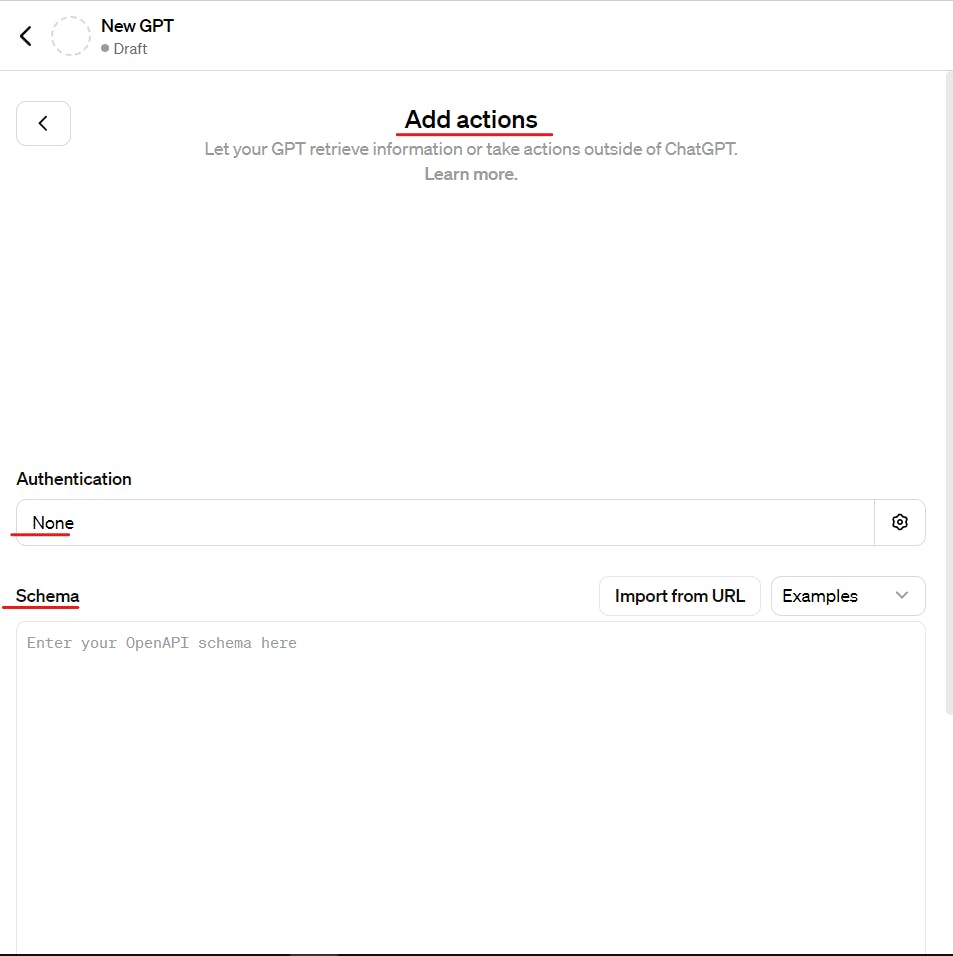
Task: Expand the Examples dropdown
Action: click(848, 596)
